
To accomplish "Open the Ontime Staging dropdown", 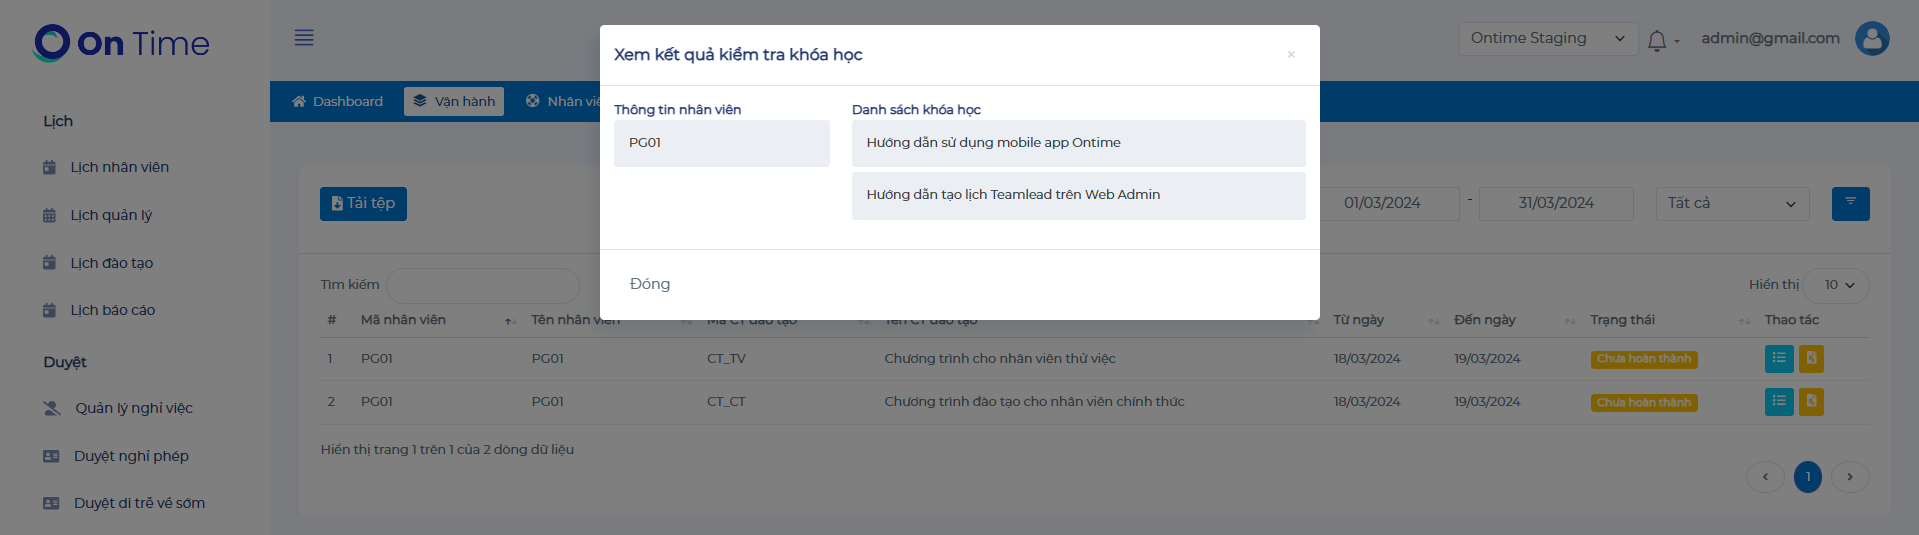I will [1547, 39].
